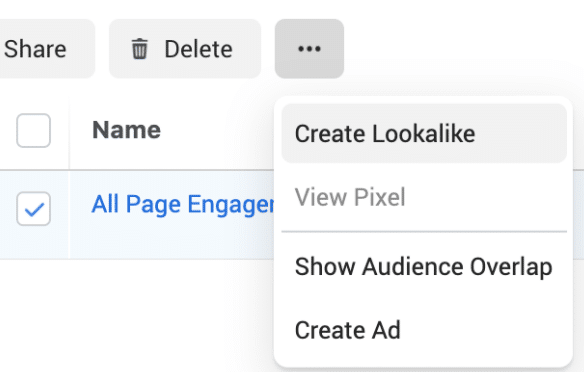Click the trash can icon
584x372 pixels.
point(140,49)
